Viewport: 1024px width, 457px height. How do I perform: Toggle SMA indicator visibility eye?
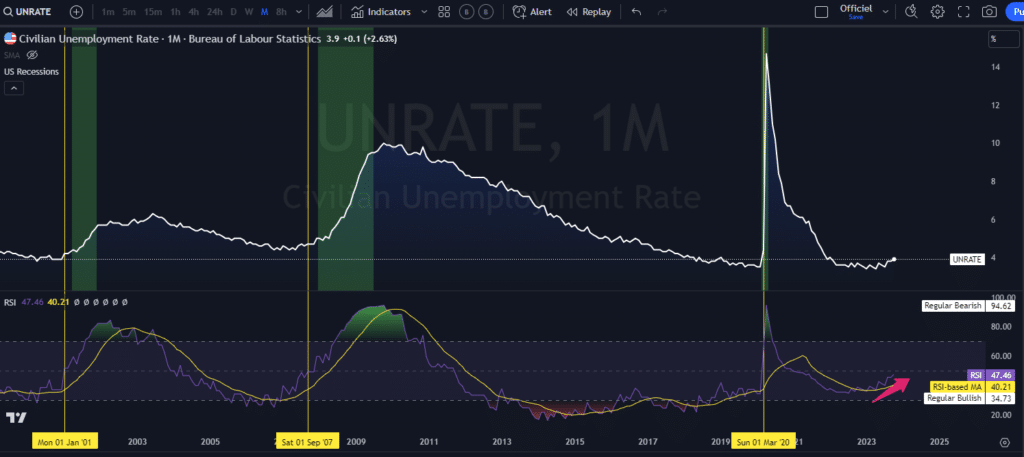pyautogui.click(x=32, y=55)
